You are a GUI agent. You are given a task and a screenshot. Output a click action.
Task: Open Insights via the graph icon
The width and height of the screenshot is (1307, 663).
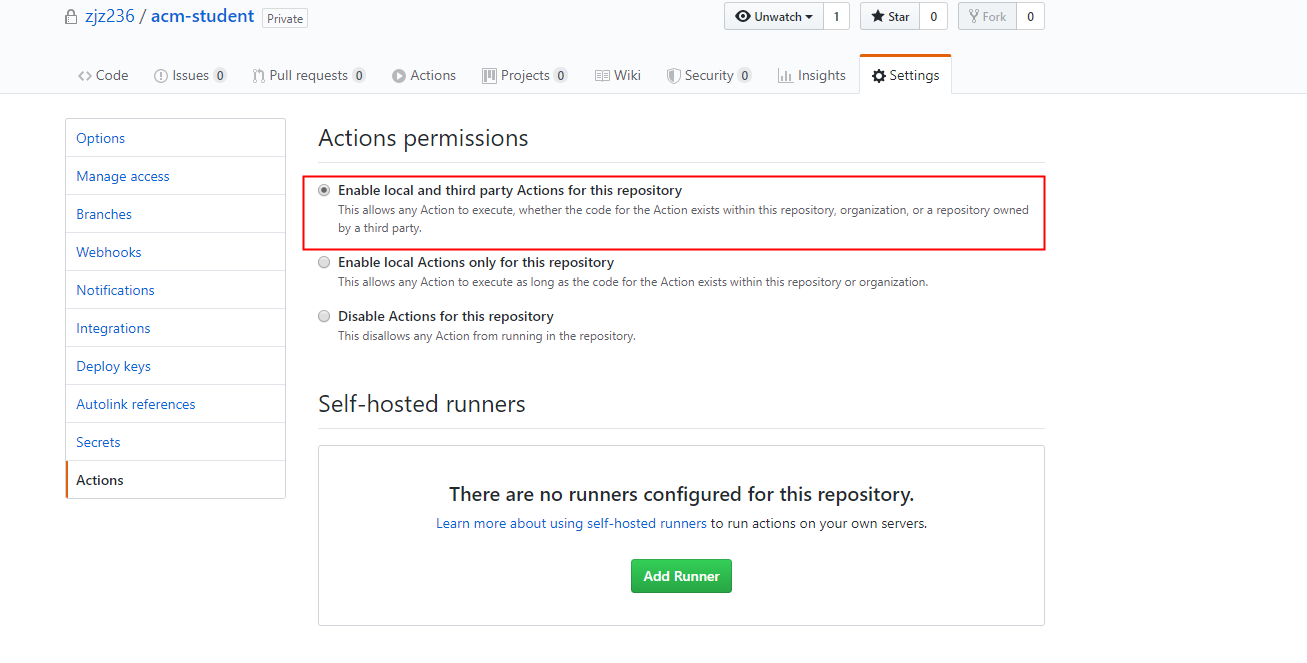(786, 75)
